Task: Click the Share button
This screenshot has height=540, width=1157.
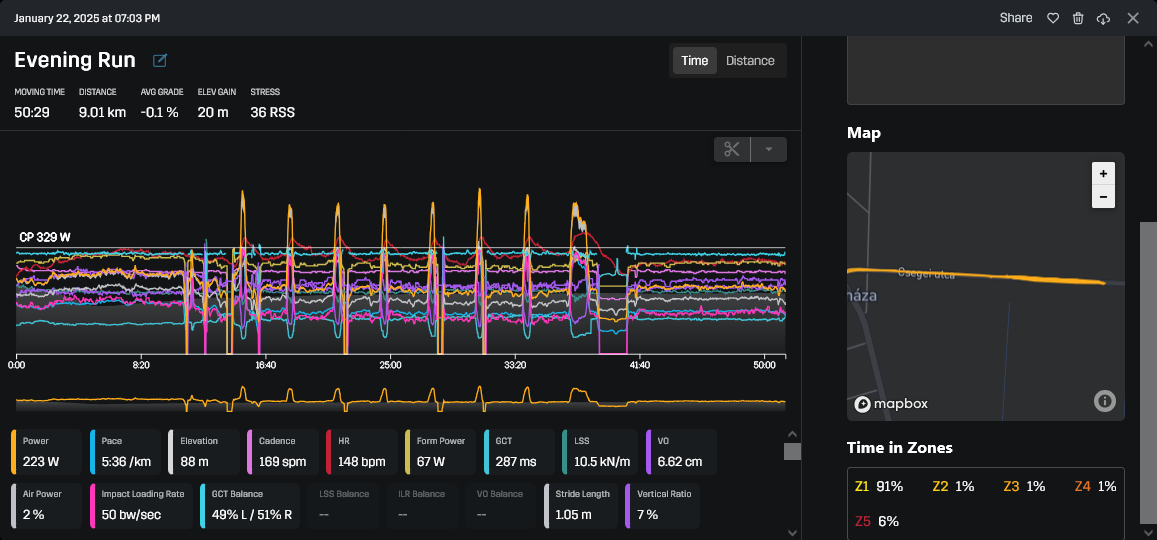Action: click(1016, 18)
